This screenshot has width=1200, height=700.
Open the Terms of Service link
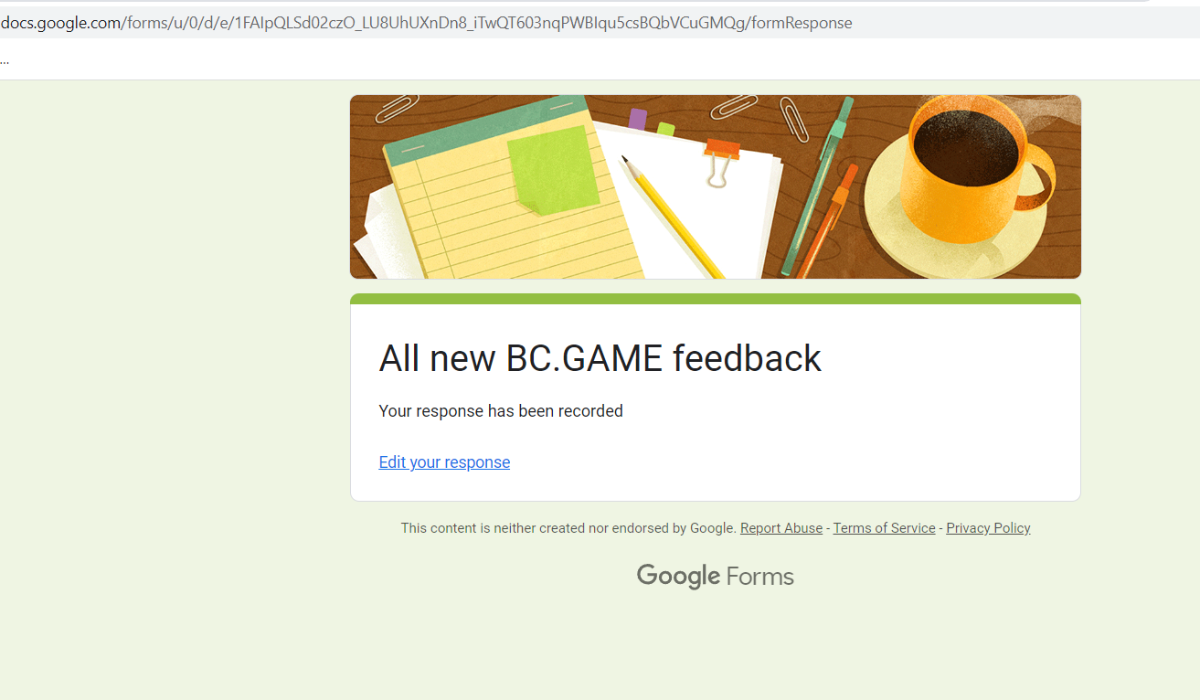point(884,528)
